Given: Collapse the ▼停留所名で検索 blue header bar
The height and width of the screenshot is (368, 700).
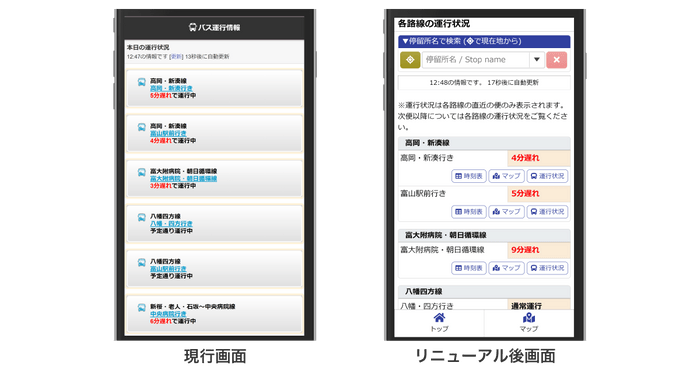Looking at the screenshot, I should pyautogui.click(x=484, y=41).
